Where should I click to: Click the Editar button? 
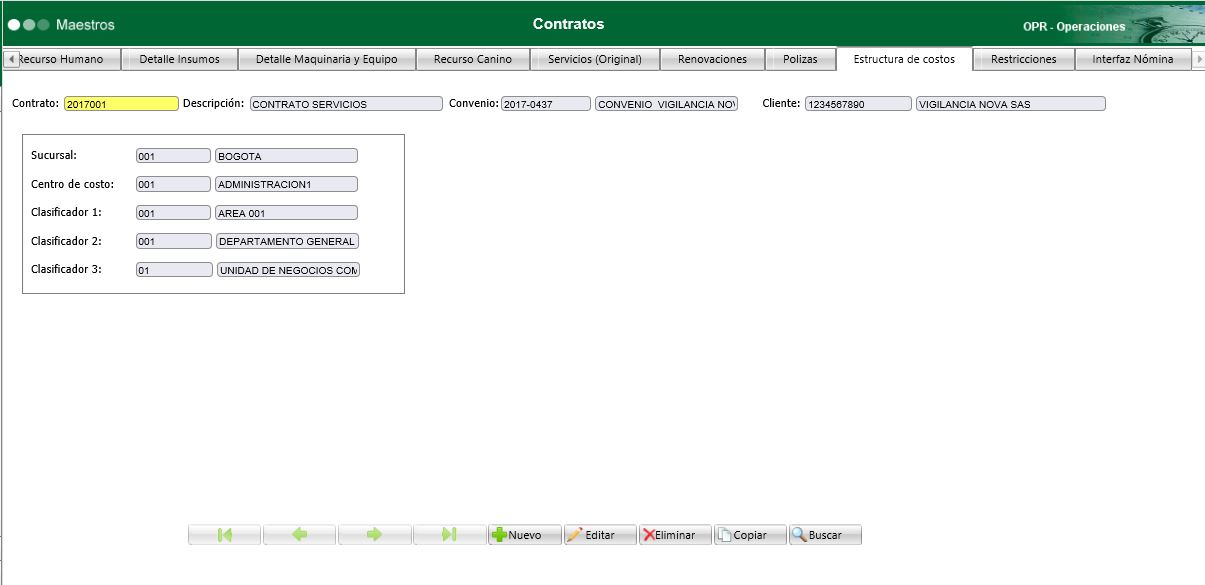600,535
